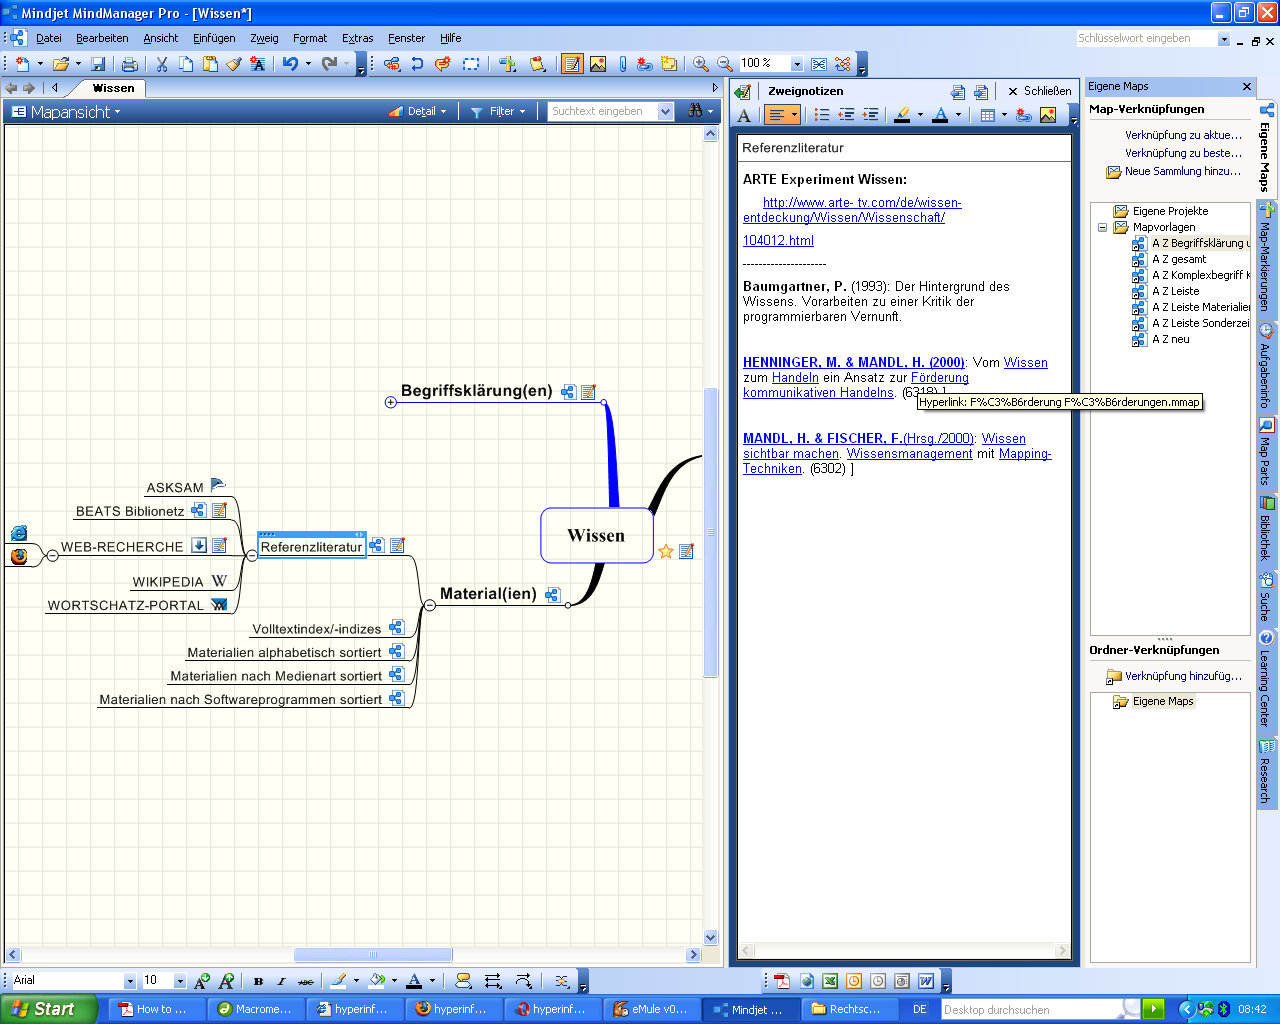The width and height of the screenshot is (1280, 1024).
Task: Expand the Begriffsklärung(en) branch plus sign
Action: tap(391, 402)
